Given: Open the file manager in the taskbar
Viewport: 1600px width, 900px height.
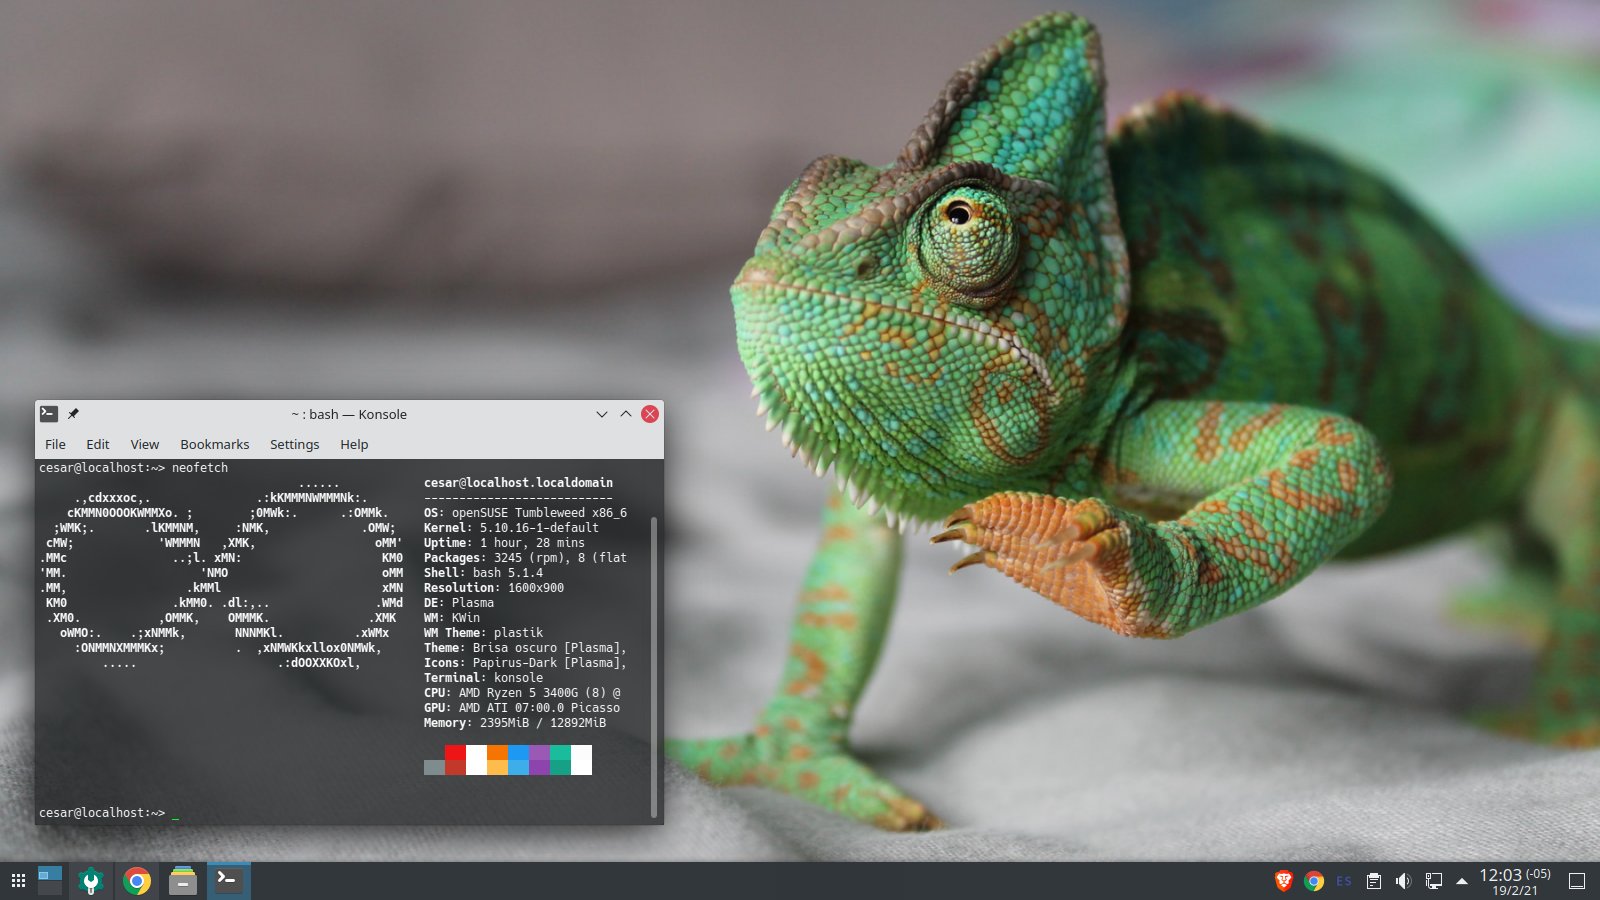Looking at the screenshot, I should click(x=183, y=881).
